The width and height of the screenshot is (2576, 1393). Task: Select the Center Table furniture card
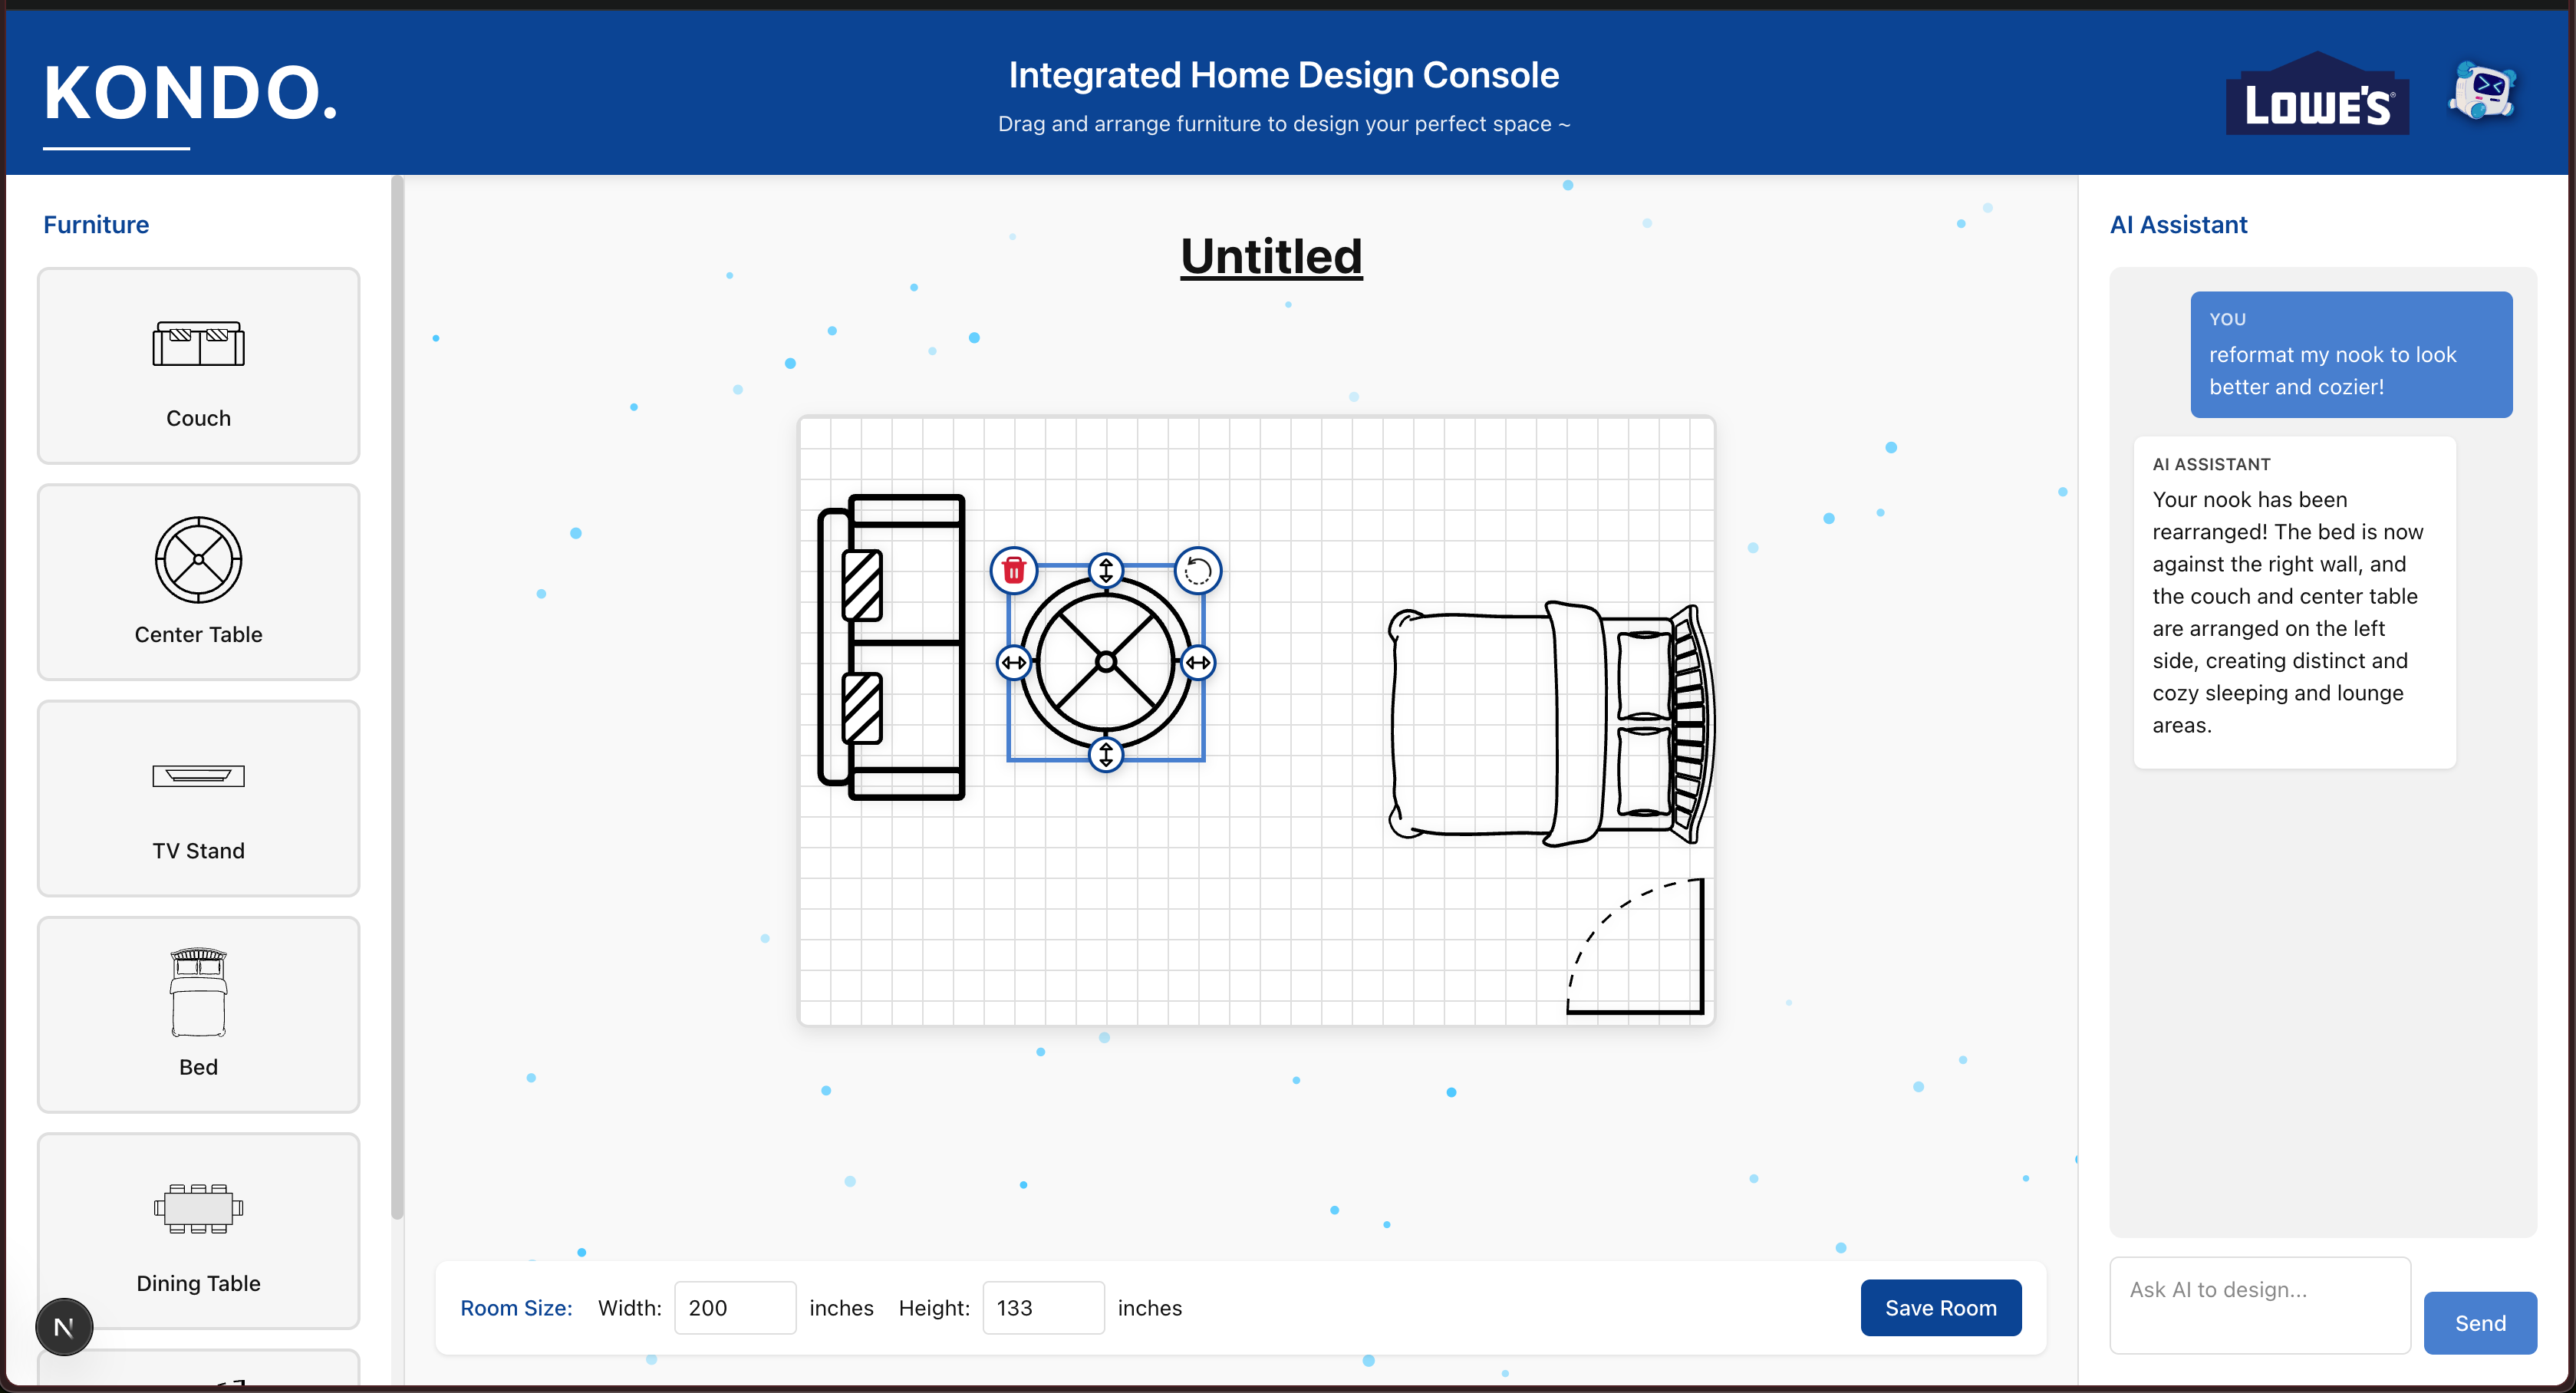pos(198,581)
